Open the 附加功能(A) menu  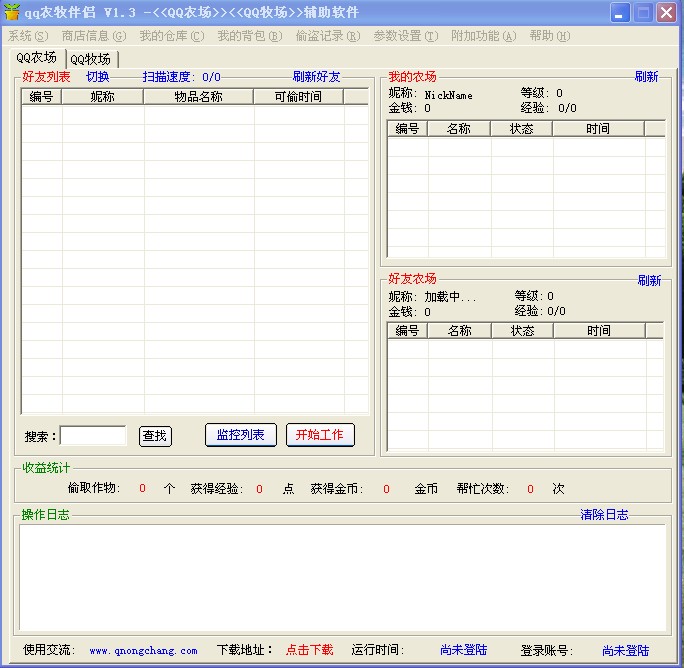click(x=484, y=36)
